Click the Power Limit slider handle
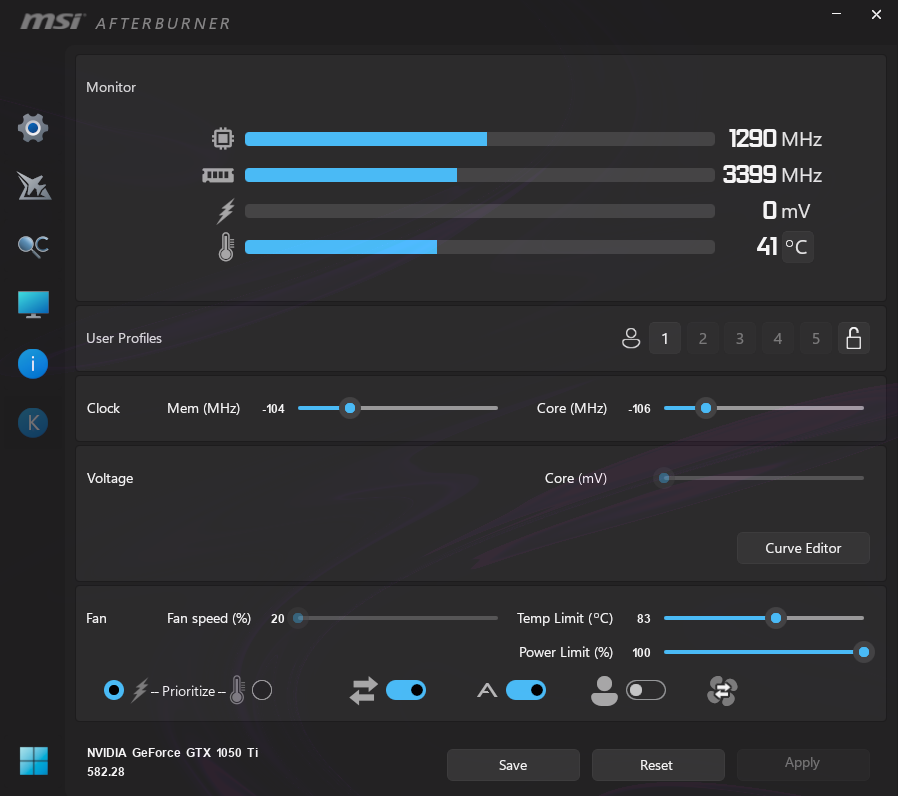 (x=864, y=652)
